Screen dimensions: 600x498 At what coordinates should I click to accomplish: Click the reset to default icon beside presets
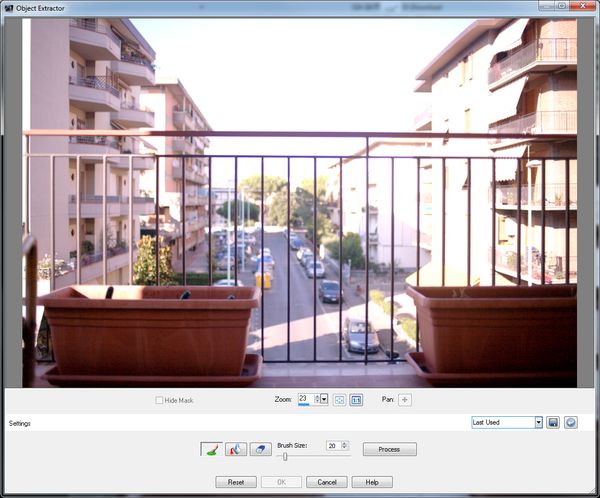[570, 423]
